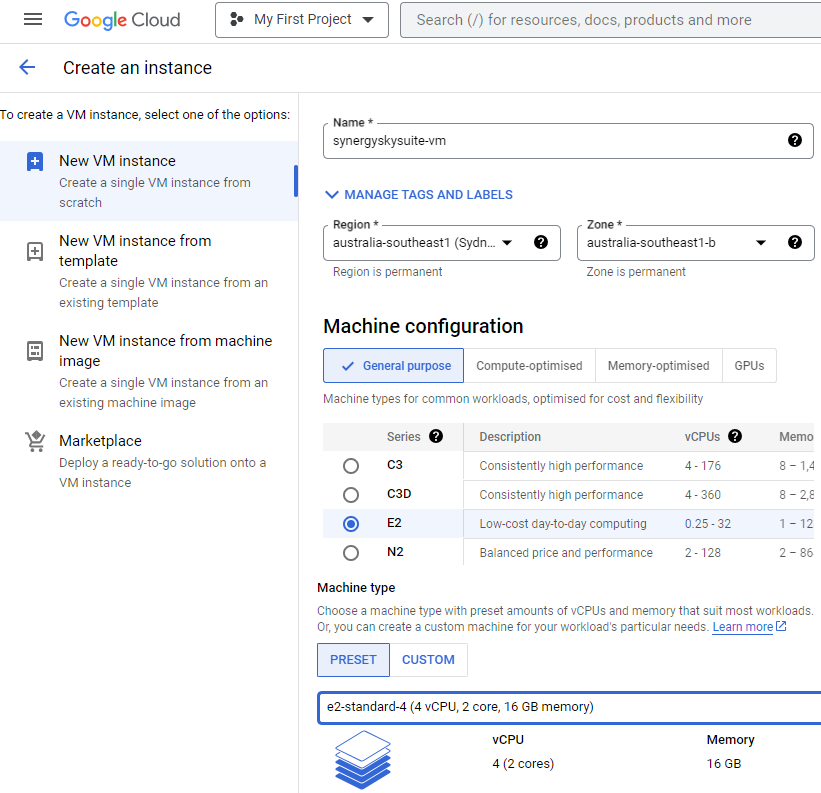Select the General purpose tab
This screenshot has height=793, width=821.
coord(393,365)
